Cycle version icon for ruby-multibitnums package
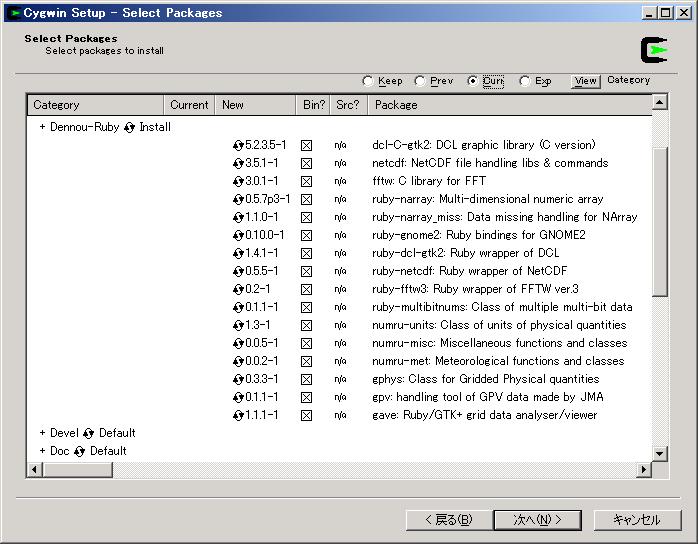 (x=238, y=308)
